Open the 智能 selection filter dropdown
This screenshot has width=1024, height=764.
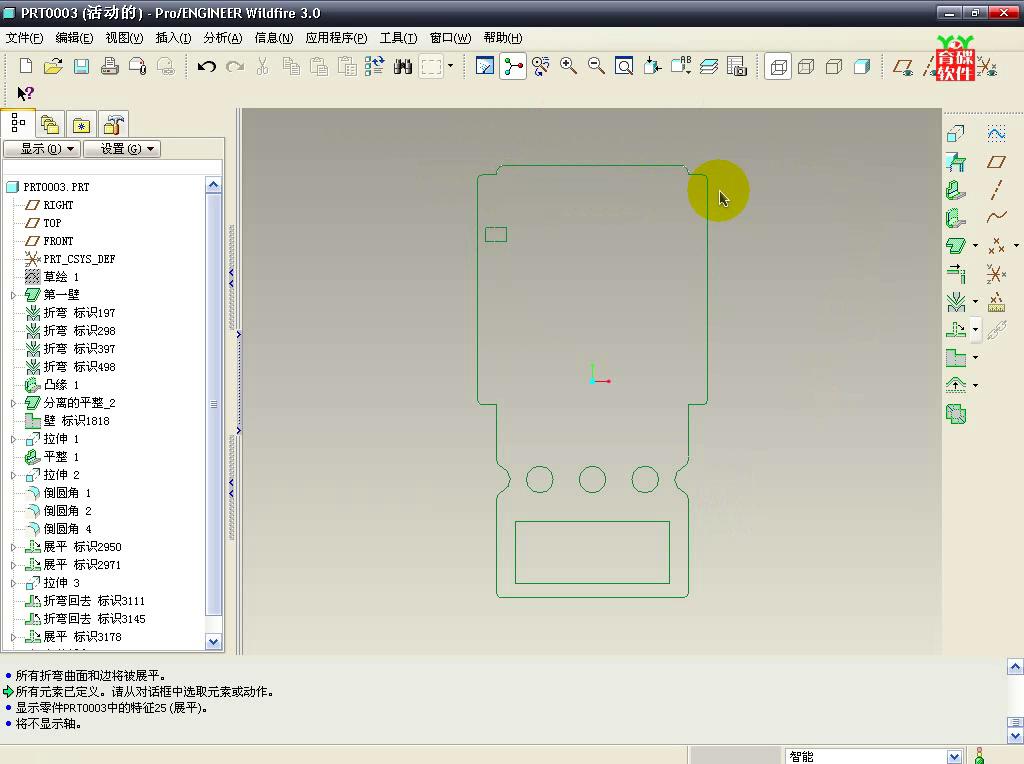tap(954, 757)
